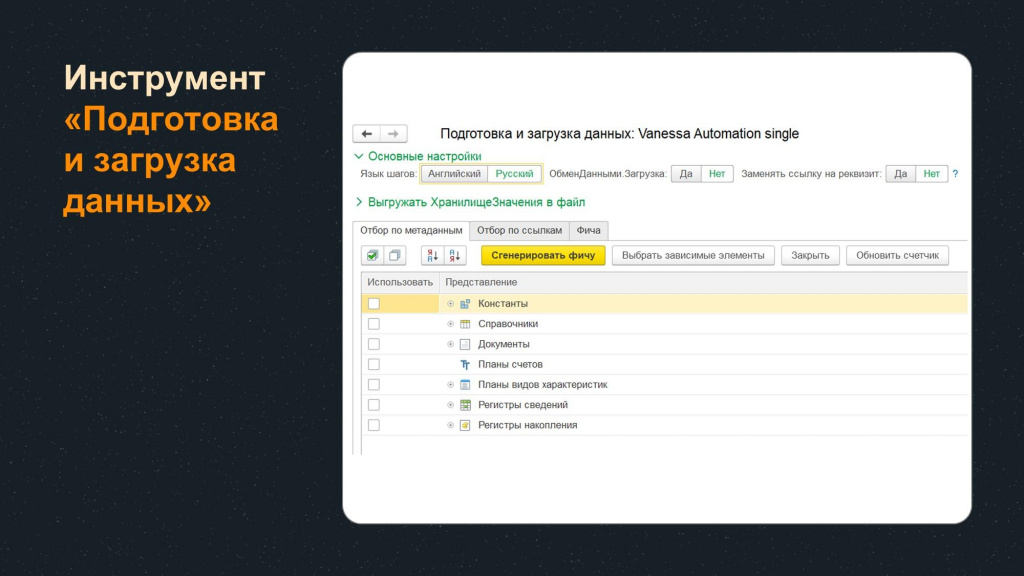The width and height of the screenshot is (1024, 576).
Task: Expand the Планы видов характеристик node
Action: point(450,385)
